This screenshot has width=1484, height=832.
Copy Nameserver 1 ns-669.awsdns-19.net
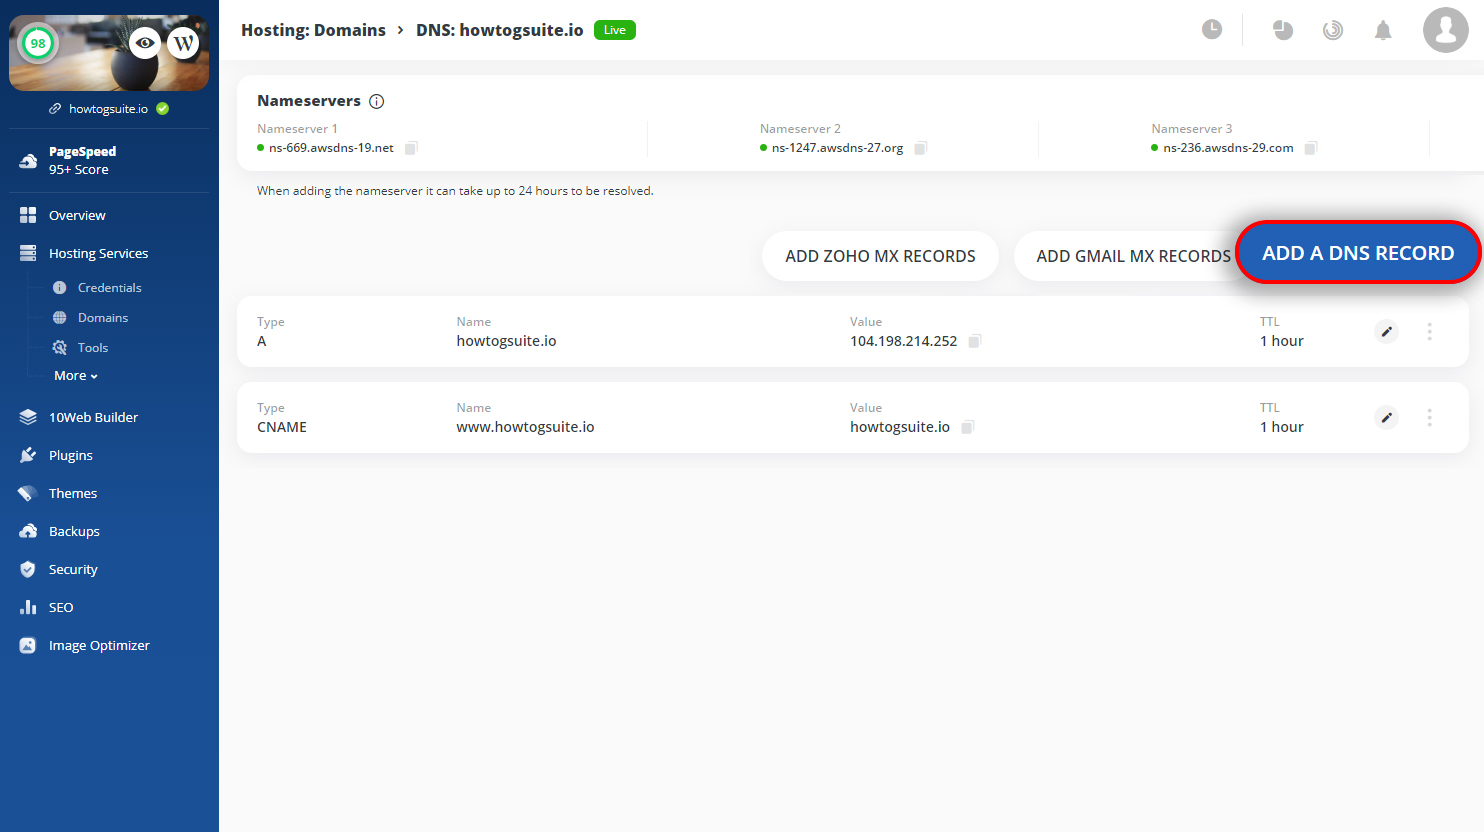pyautogui.click(x=411, y=148)
